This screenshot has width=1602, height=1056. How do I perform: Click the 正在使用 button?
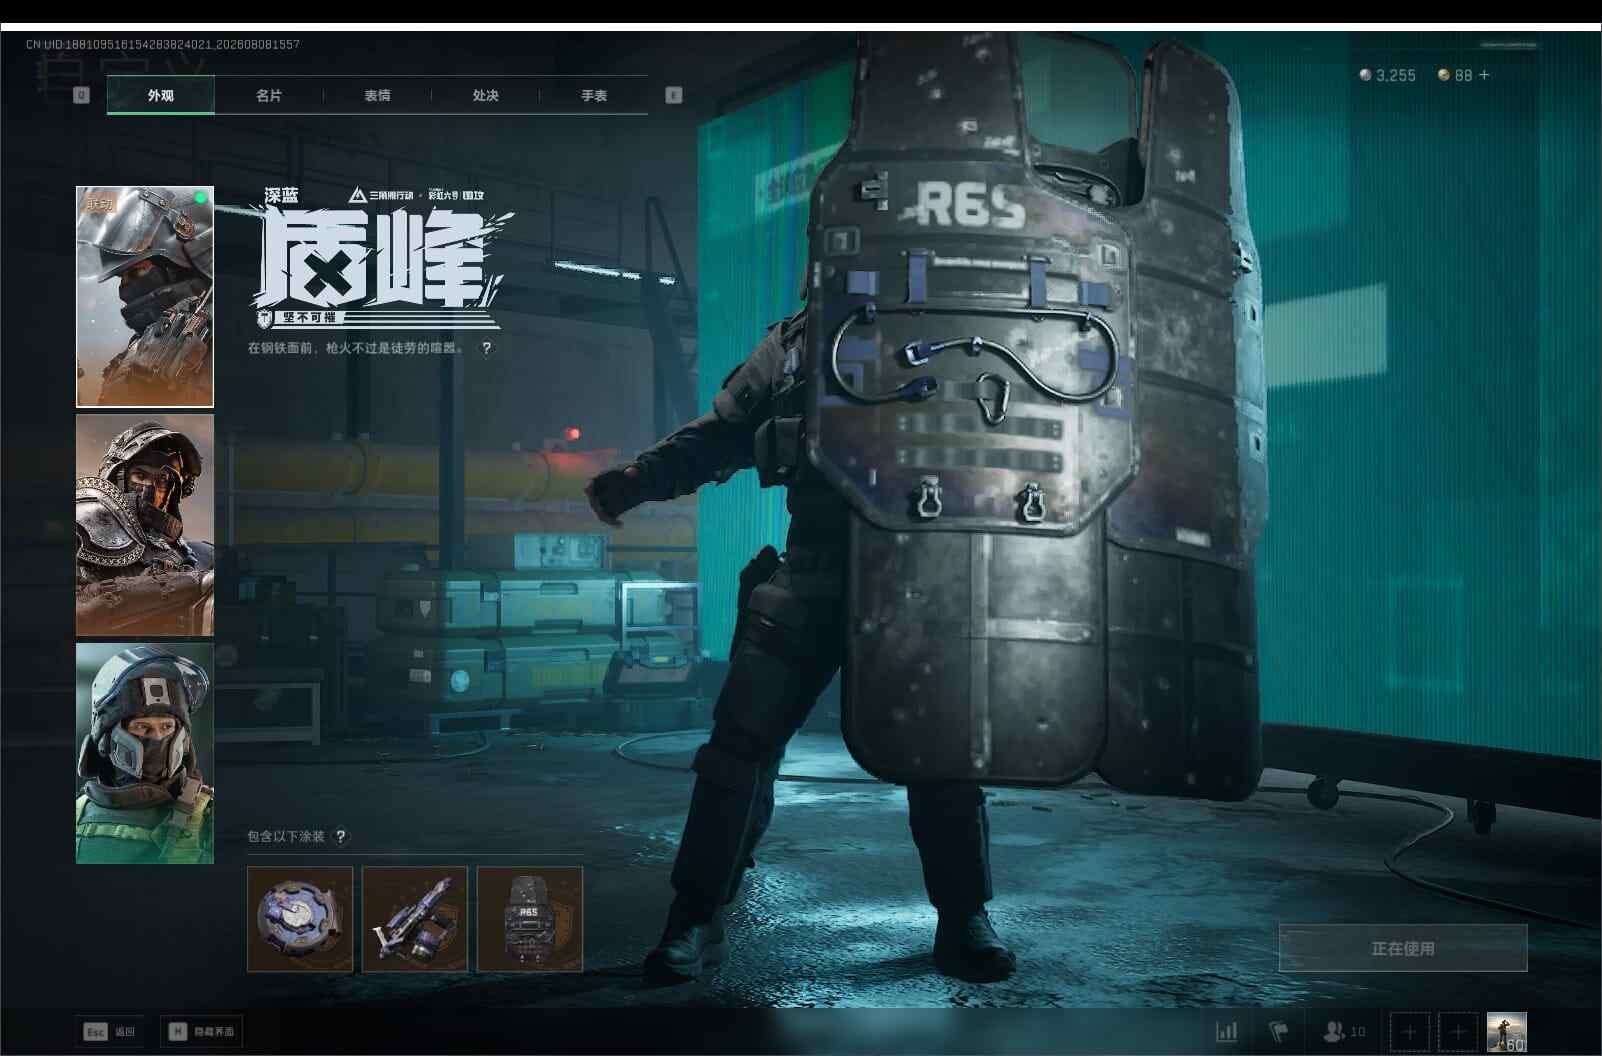pyautogui.click(x=1403, y=948)
